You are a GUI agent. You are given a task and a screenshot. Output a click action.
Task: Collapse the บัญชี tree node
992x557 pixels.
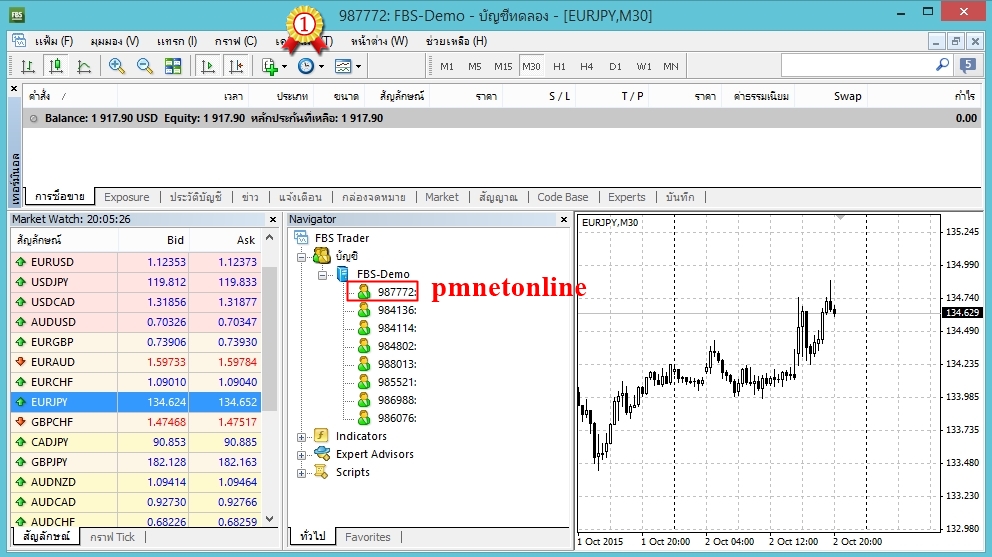click(x=302, y=257)
